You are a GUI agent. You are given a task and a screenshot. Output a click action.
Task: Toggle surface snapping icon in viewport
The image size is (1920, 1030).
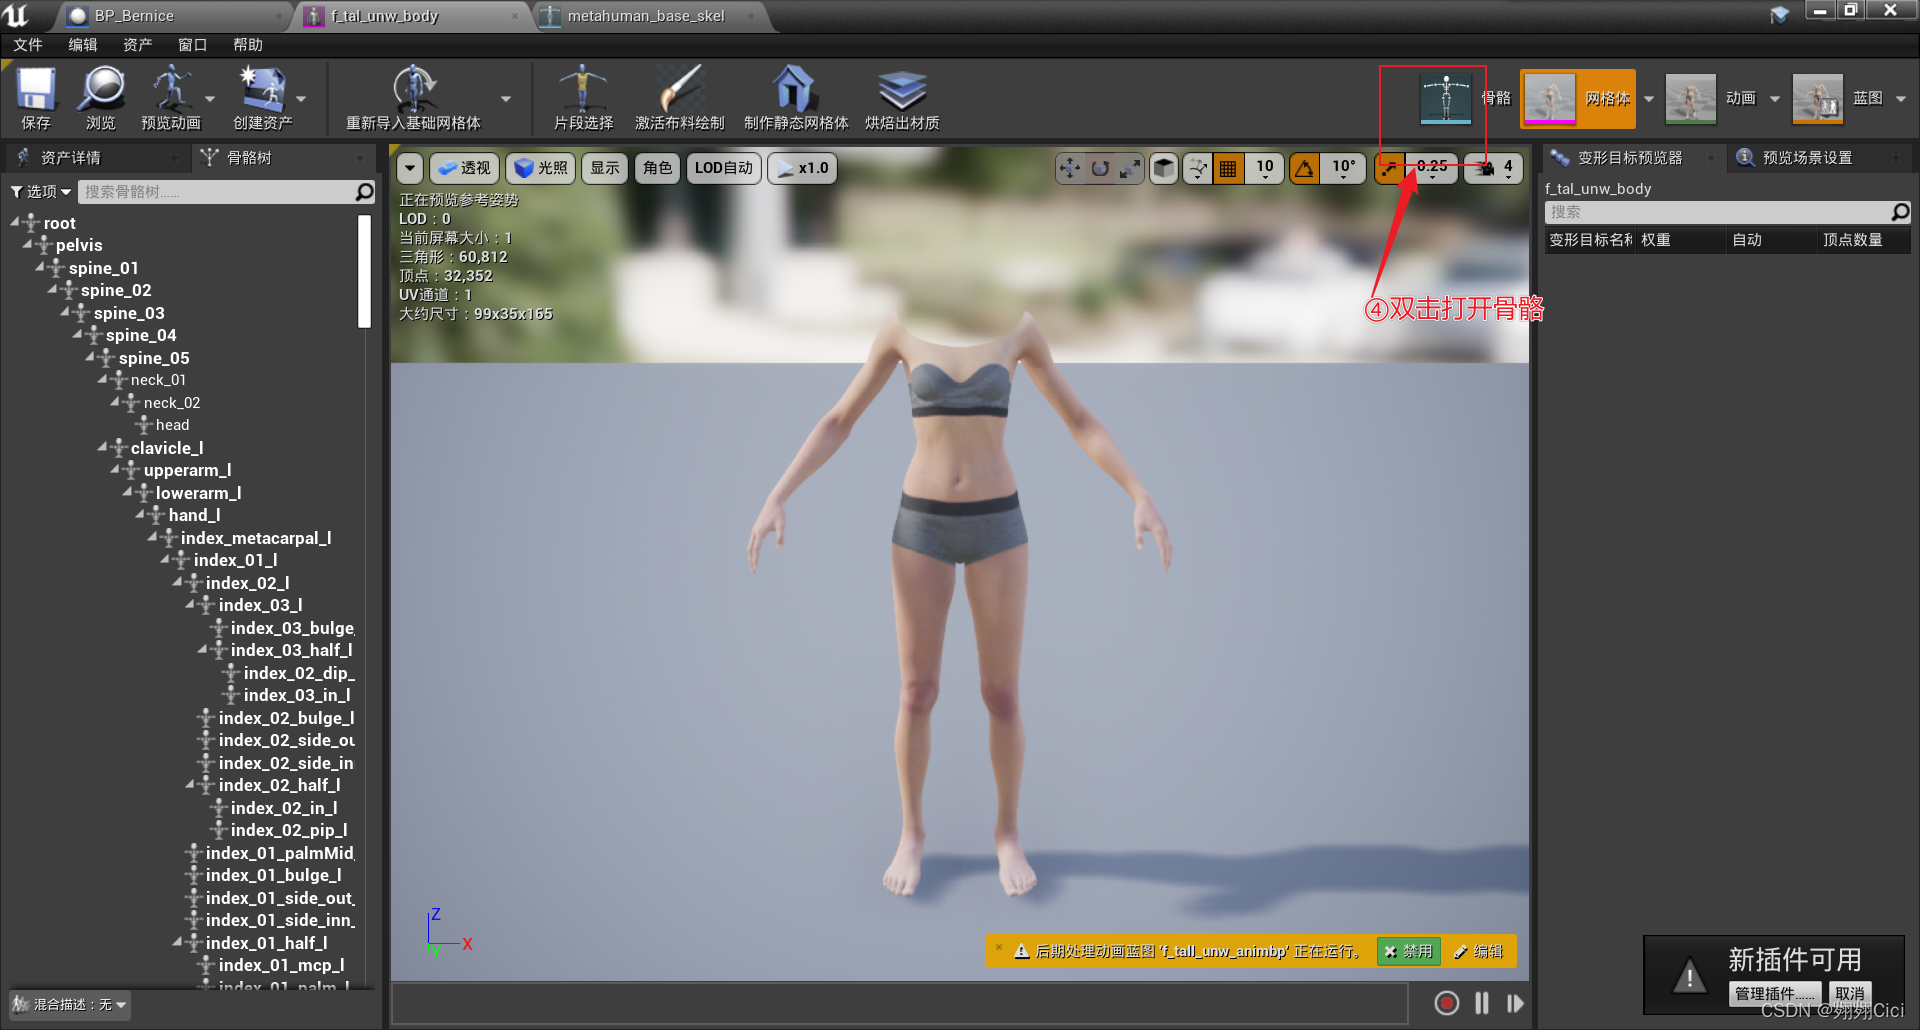pyautogui.click(x=1197, y=168)
